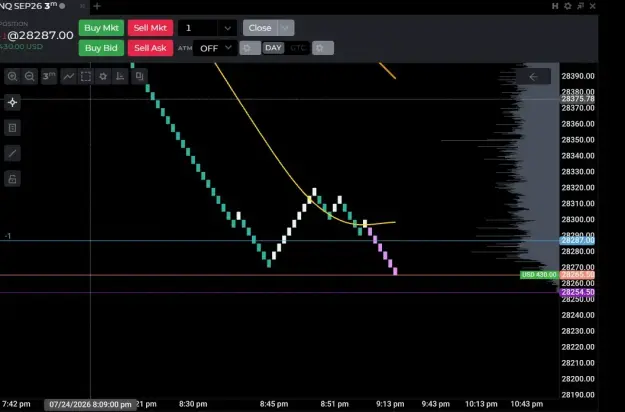Focus the order quantity field
The width and height of the screenshot is (625, 412).
tap(198, 28)
